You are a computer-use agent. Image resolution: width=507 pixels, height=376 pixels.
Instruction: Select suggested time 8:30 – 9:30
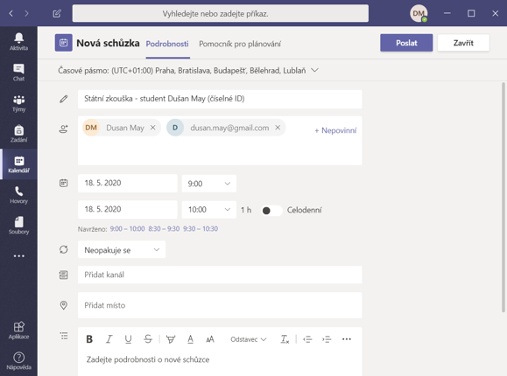(164, 229)
